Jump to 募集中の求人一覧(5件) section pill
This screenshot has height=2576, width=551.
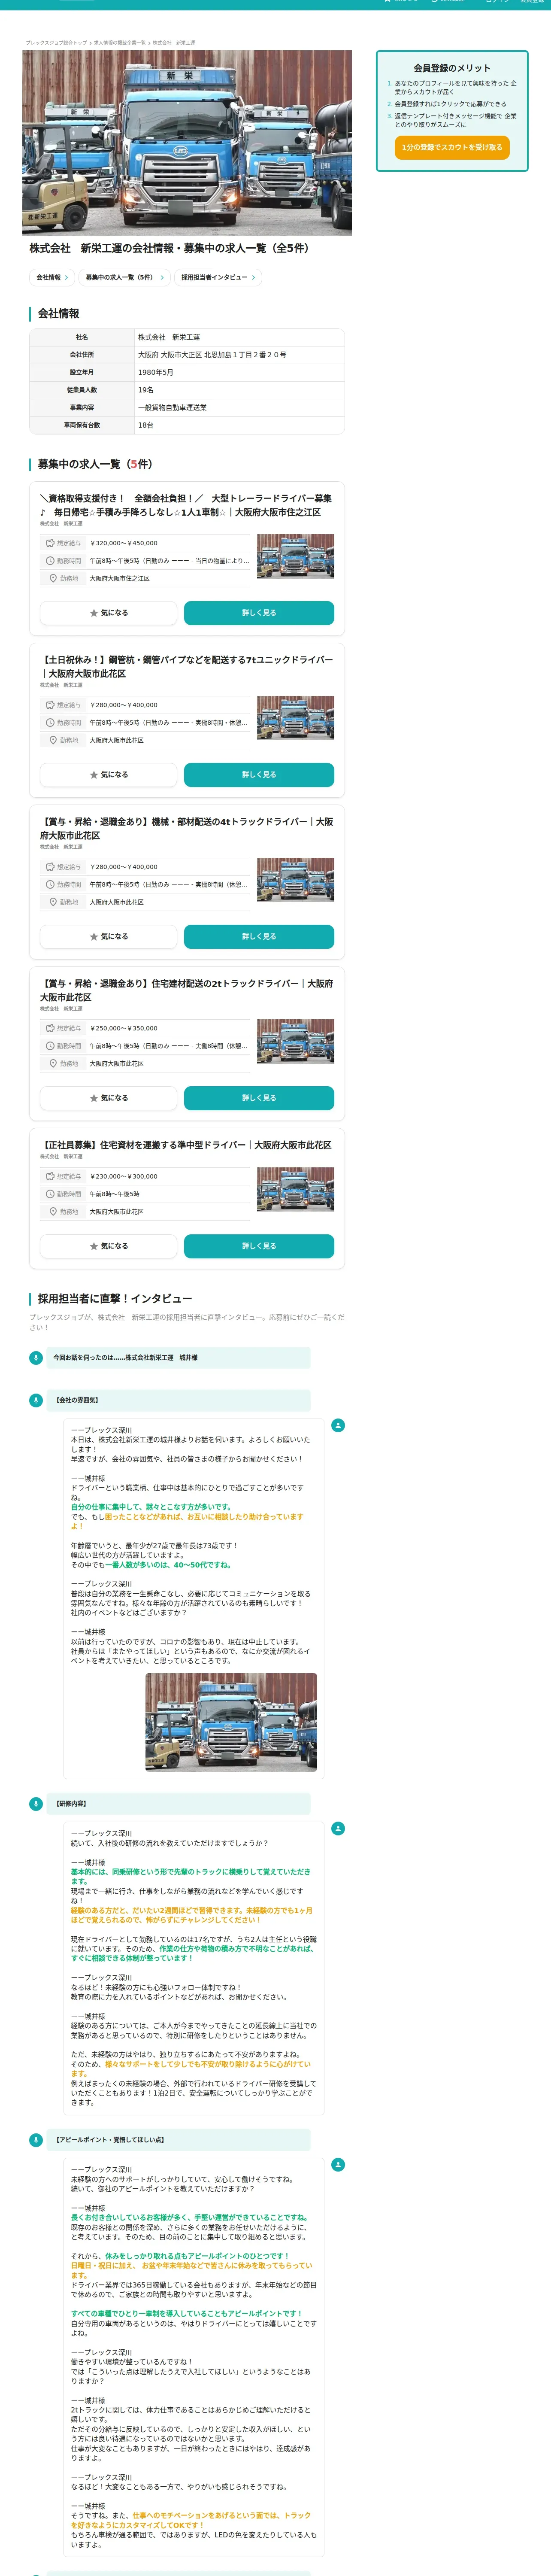[x=124, y=277]
